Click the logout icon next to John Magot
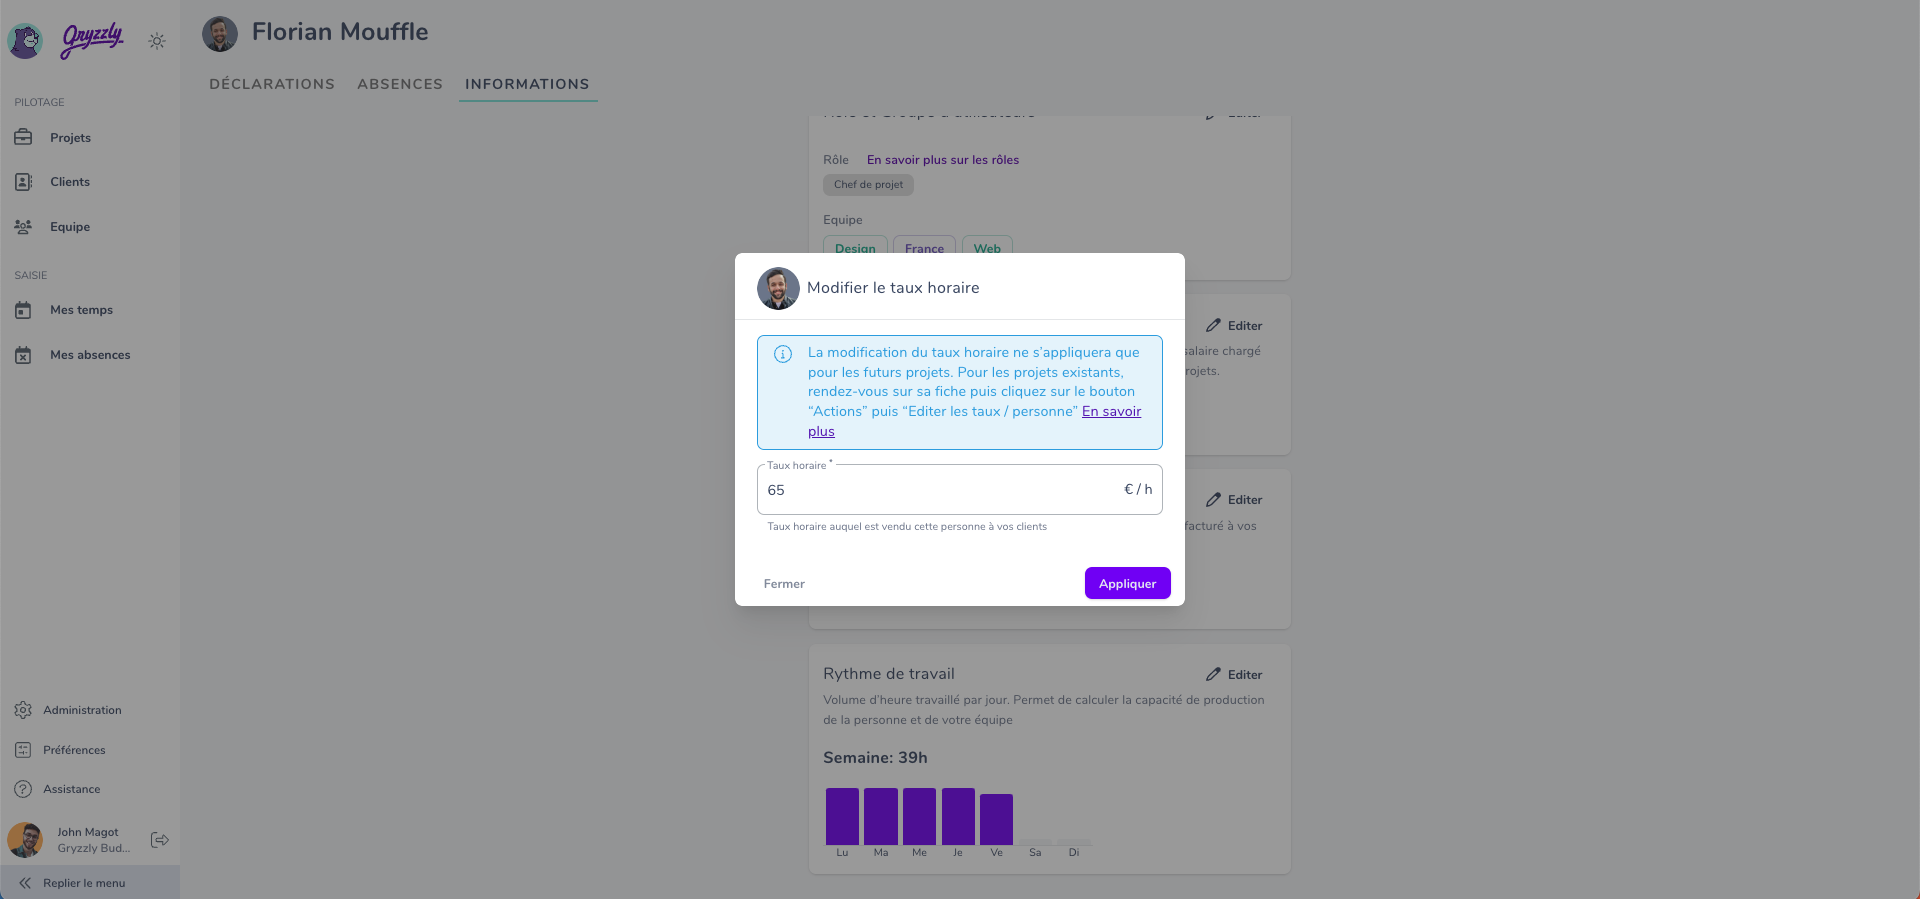This screenshot has width=1920, height=899. coord(159,840)
